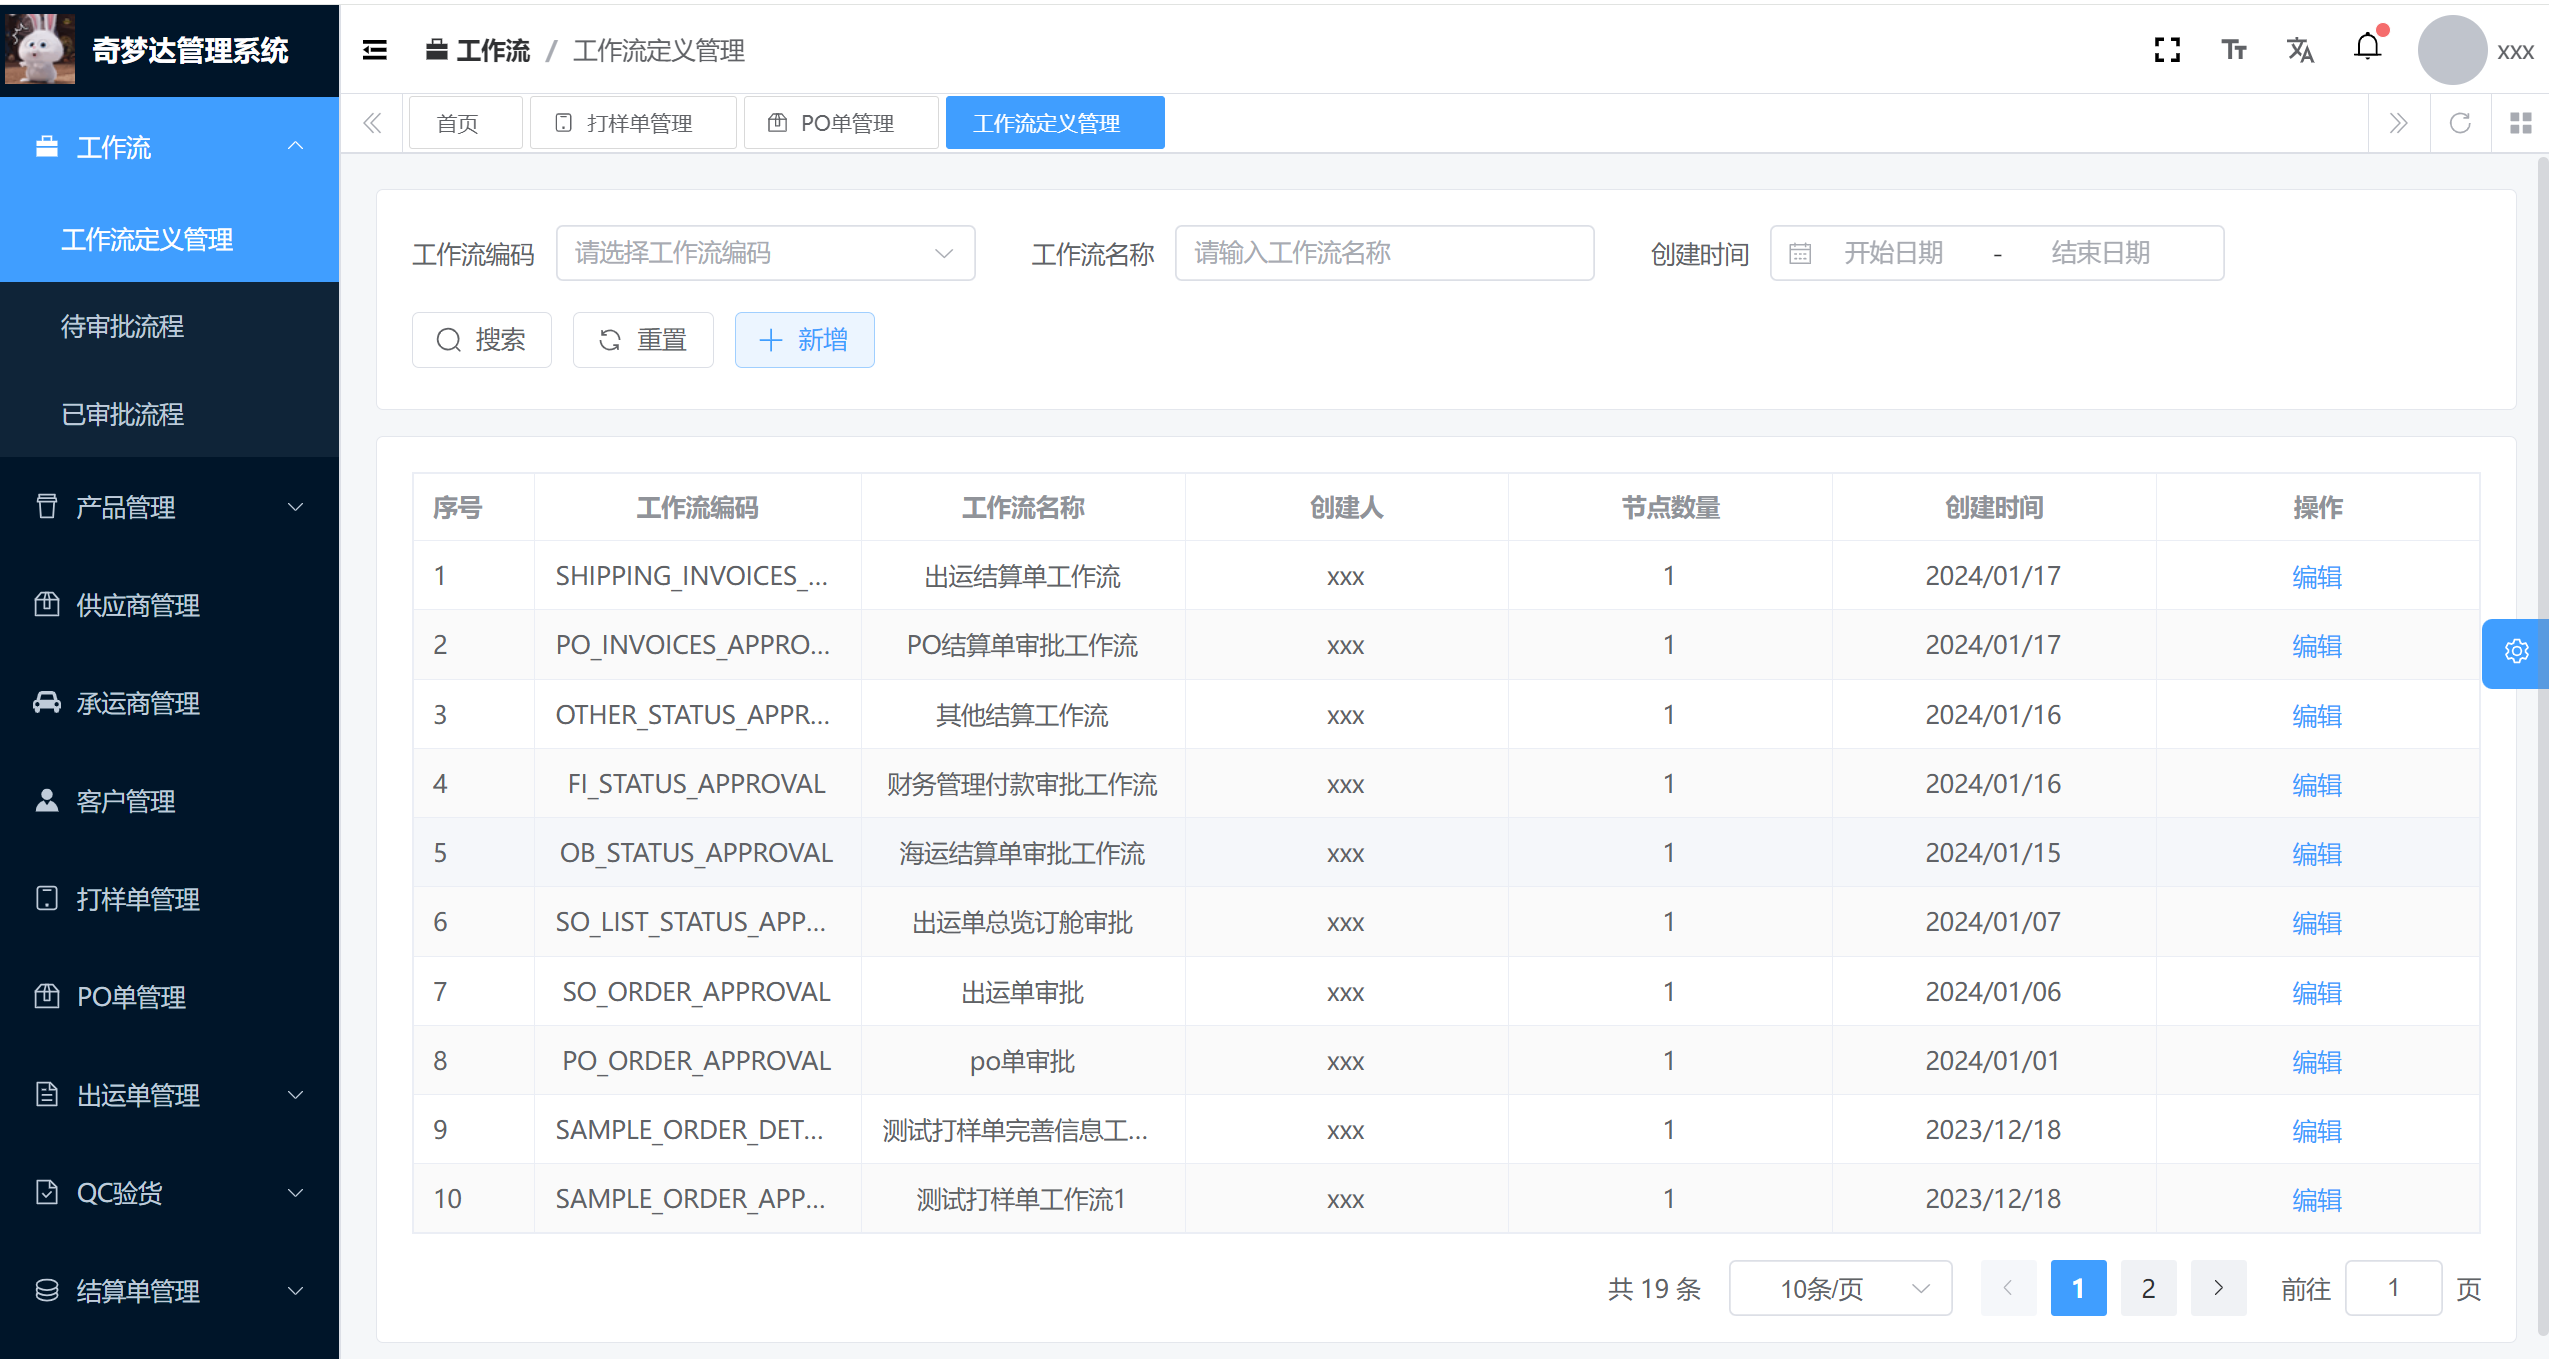Edit the 其他结算工作流 row
This screenshot has width=2549, height=1359.
[x=2317, y=715]
